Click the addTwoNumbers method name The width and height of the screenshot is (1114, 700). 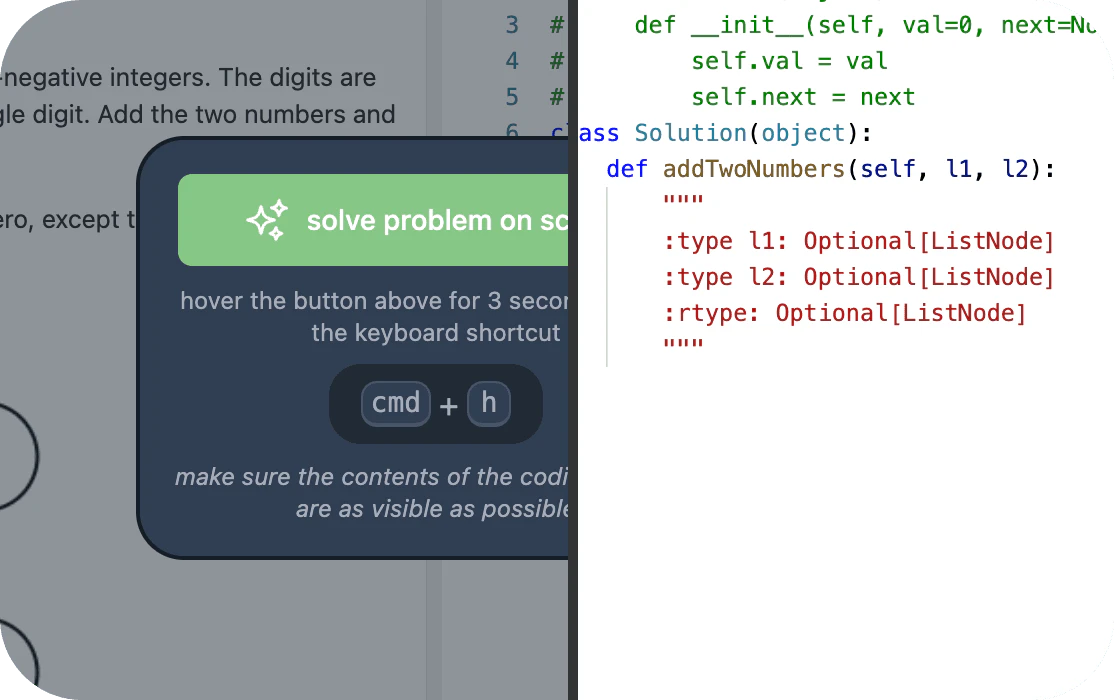click(x=753, y=169)
